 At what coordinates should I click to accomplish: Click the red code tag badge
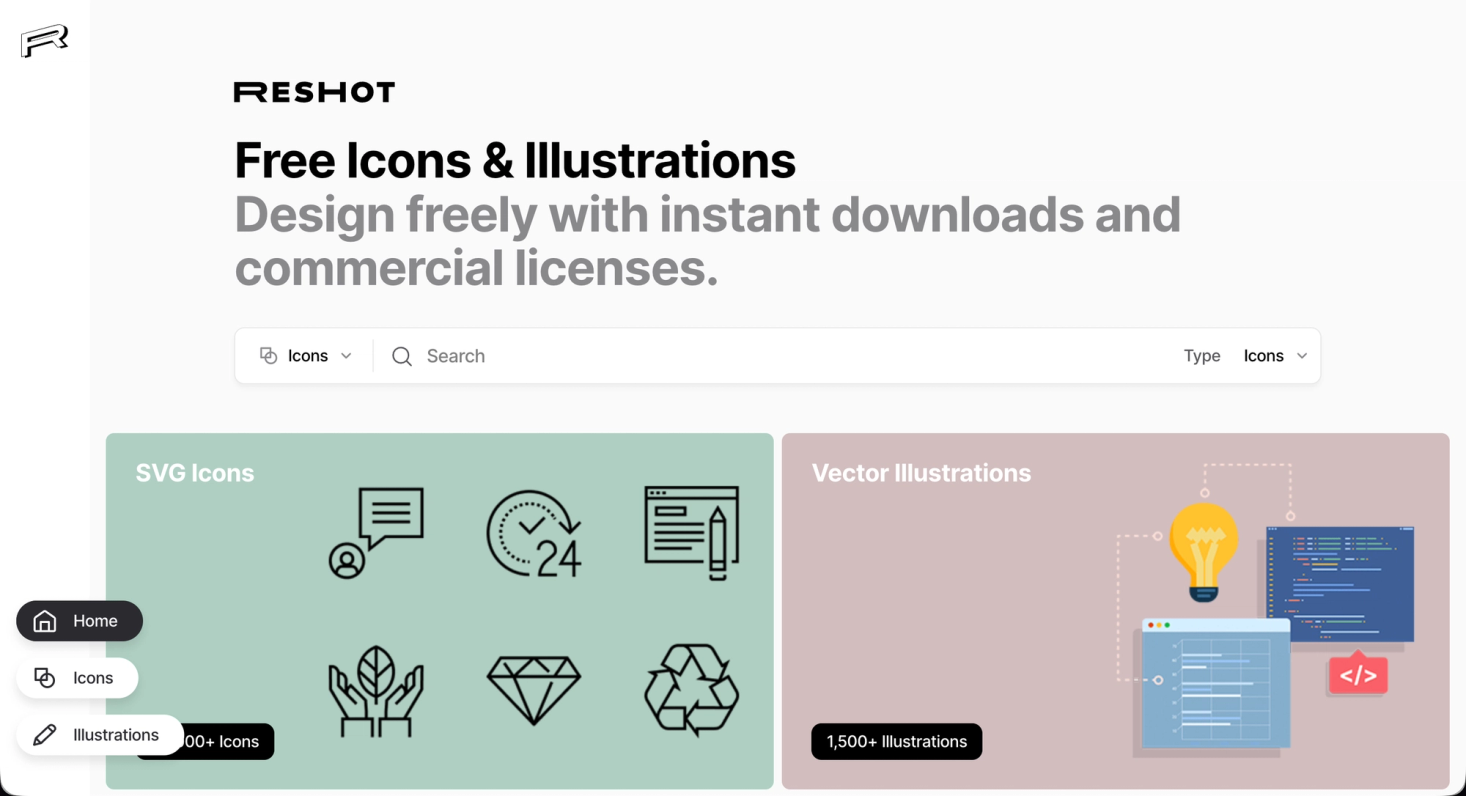tap(1358, 675)
